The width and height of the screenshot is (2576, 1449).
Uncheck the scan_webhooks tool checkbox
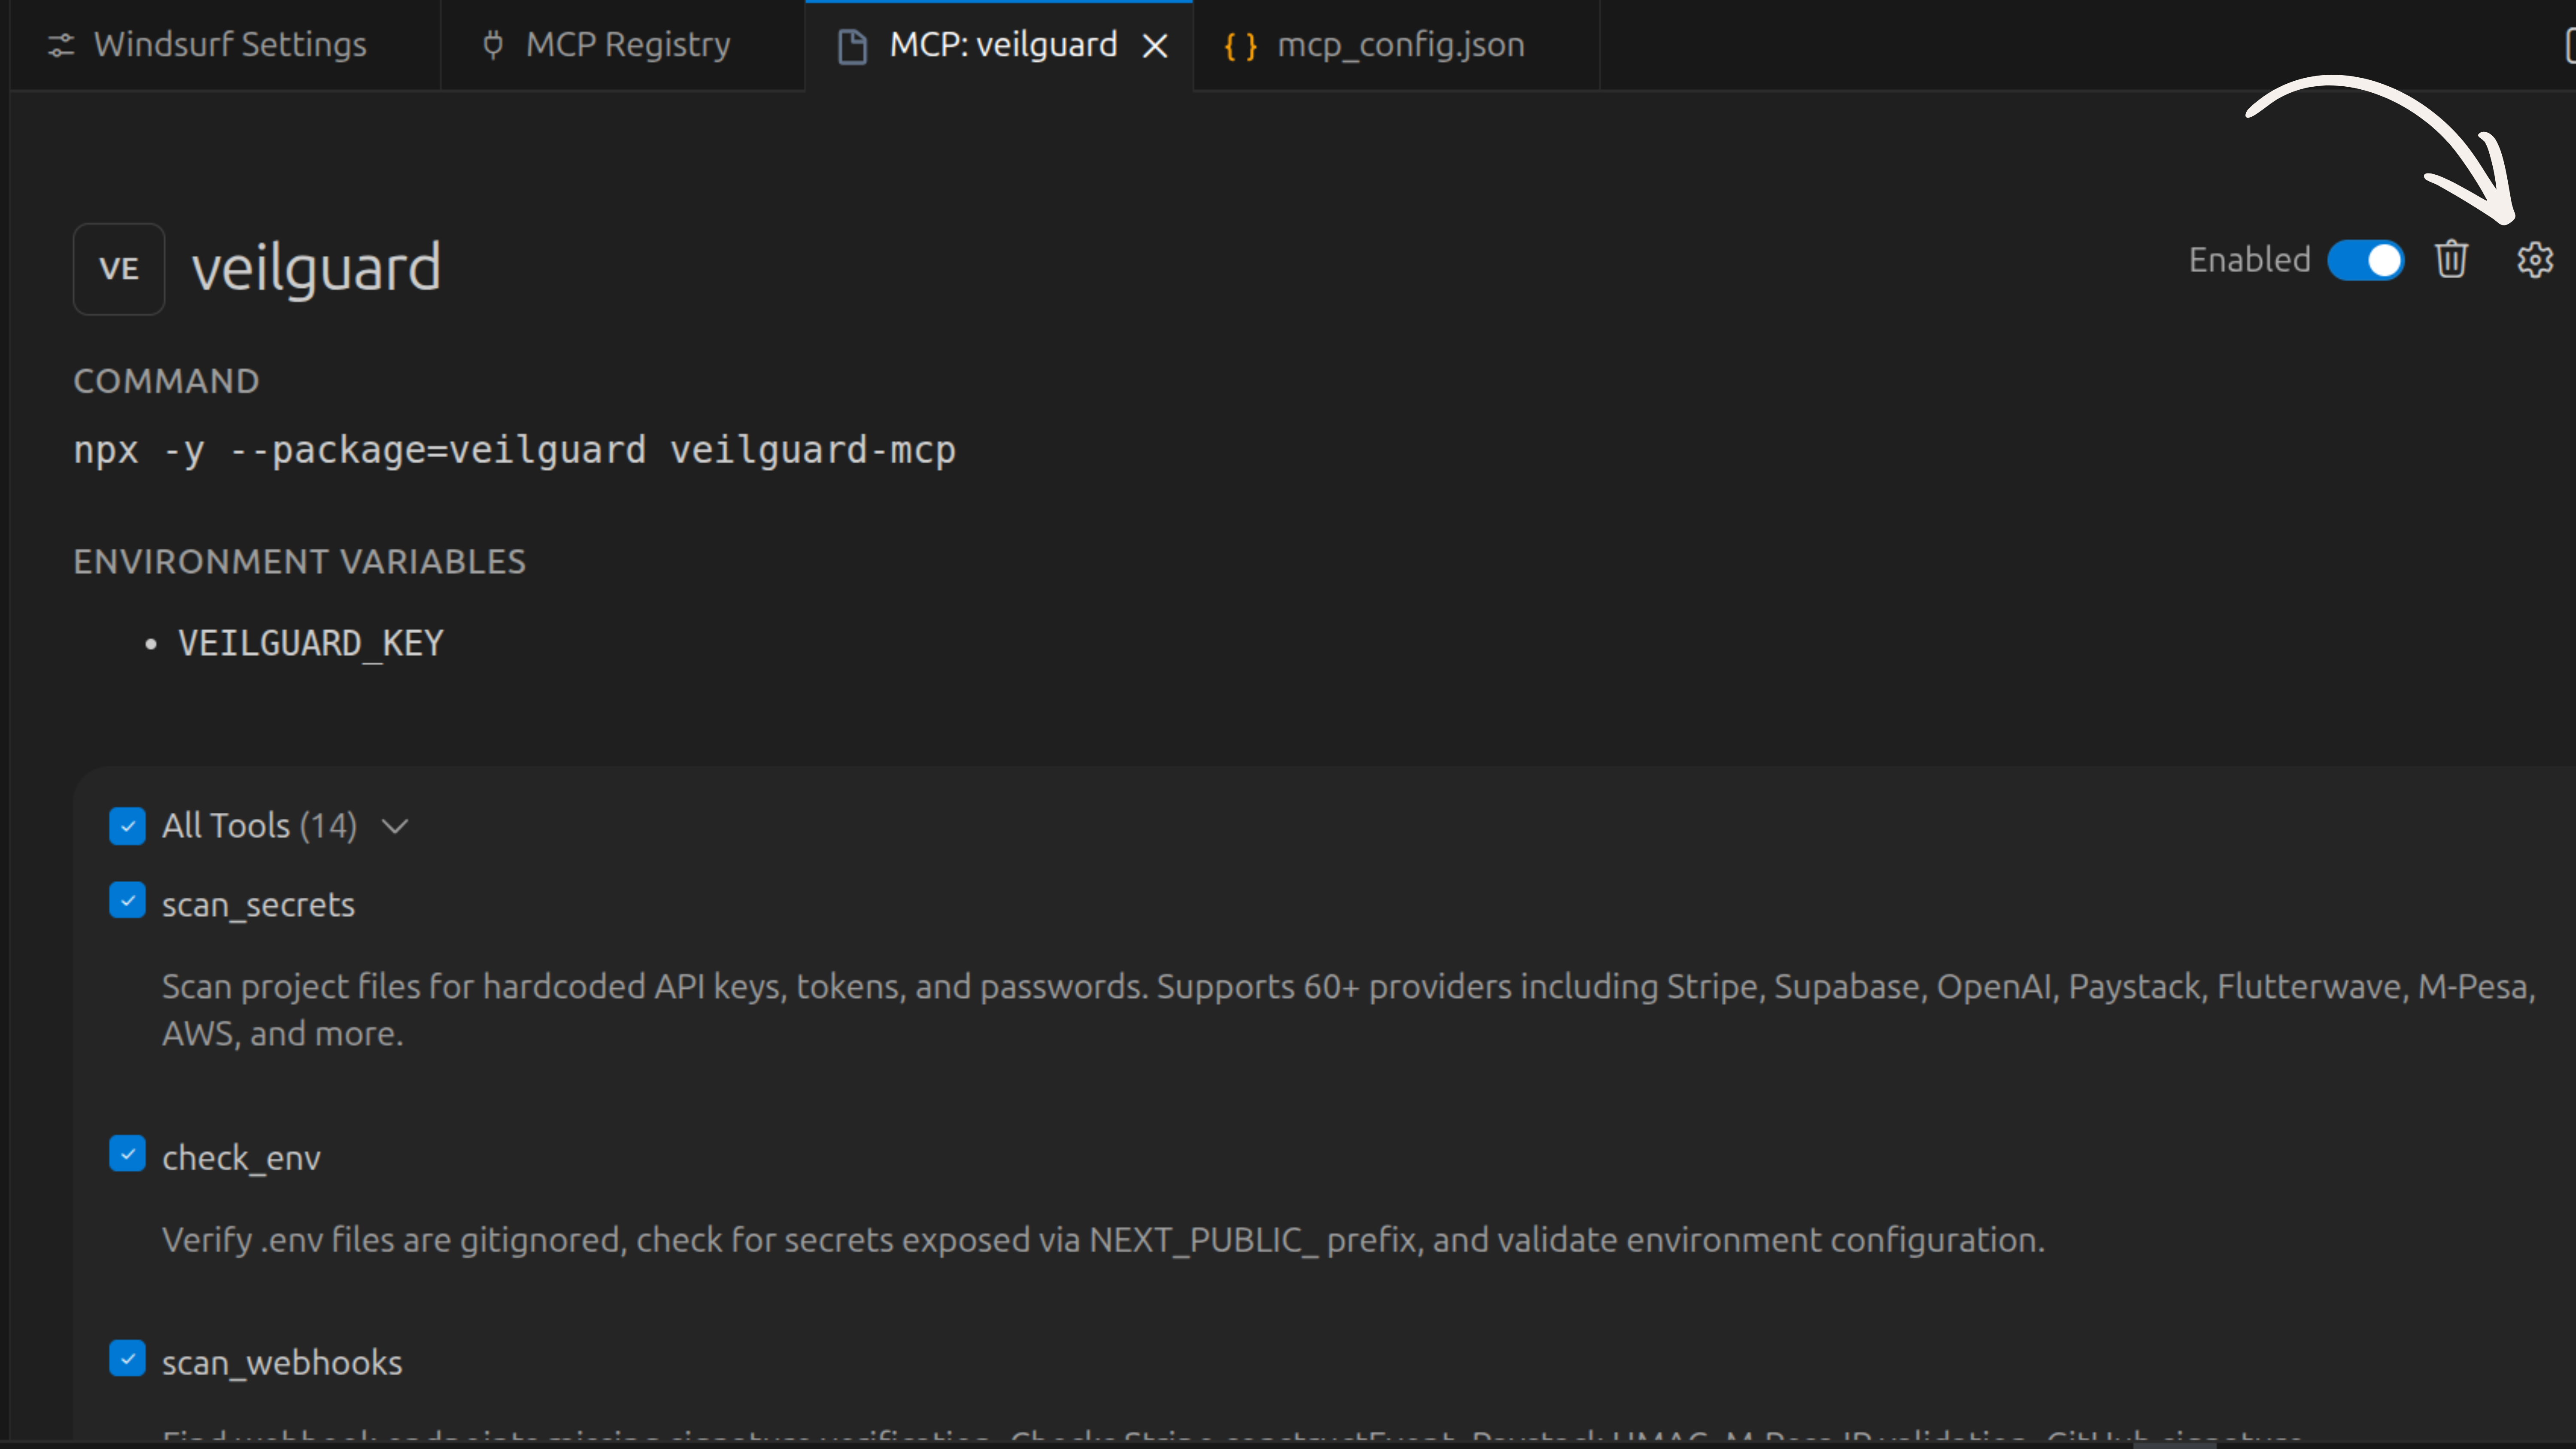point(127,1358)
